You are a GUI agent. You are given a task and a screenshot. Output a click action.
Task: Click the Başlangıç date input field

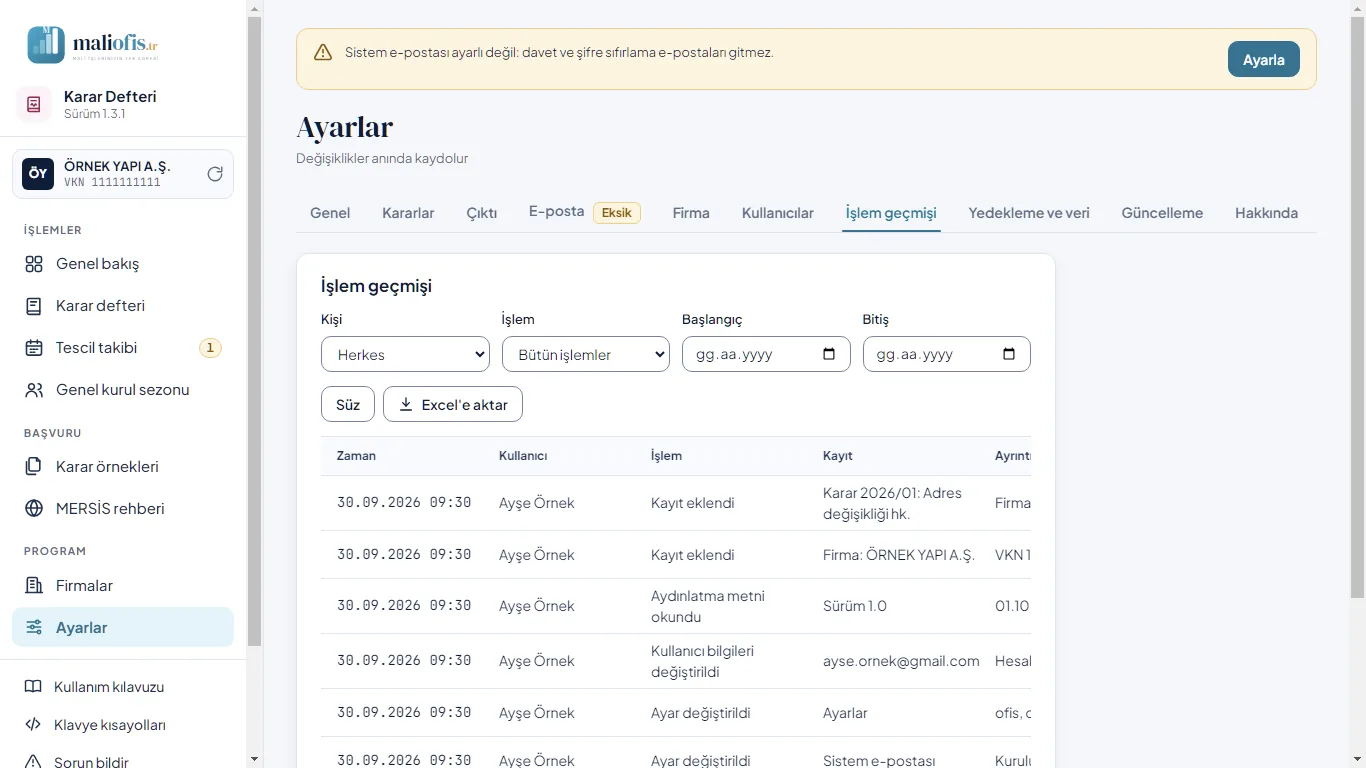pos(766,354)
